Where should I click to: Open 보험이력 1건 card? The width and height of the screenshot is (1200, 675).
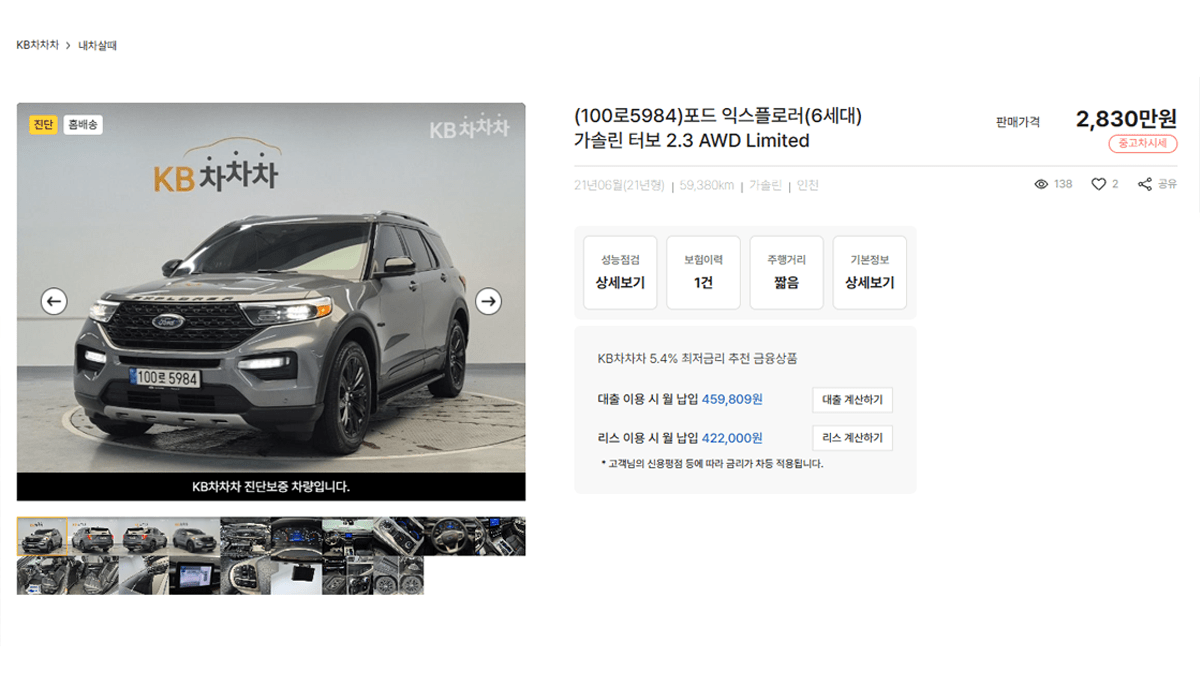pyautogui.click(x=703, y=272)
